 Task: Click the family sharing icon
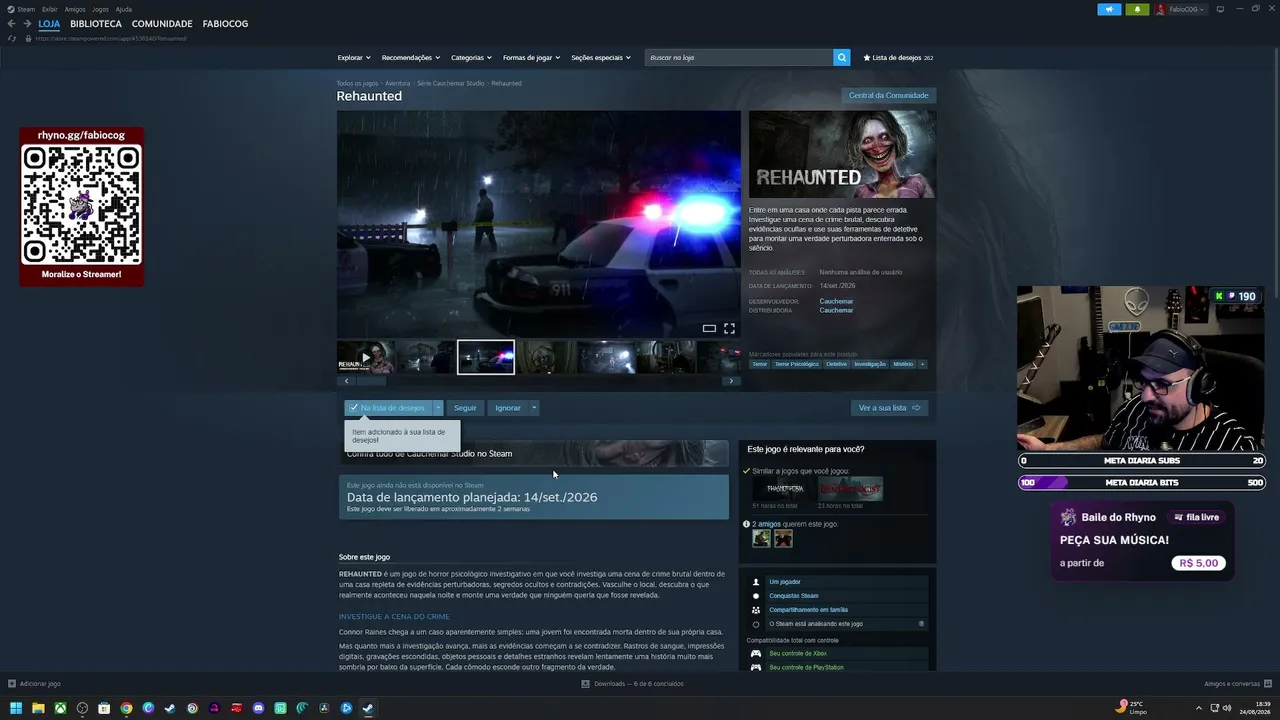click(x=756, y=610)
